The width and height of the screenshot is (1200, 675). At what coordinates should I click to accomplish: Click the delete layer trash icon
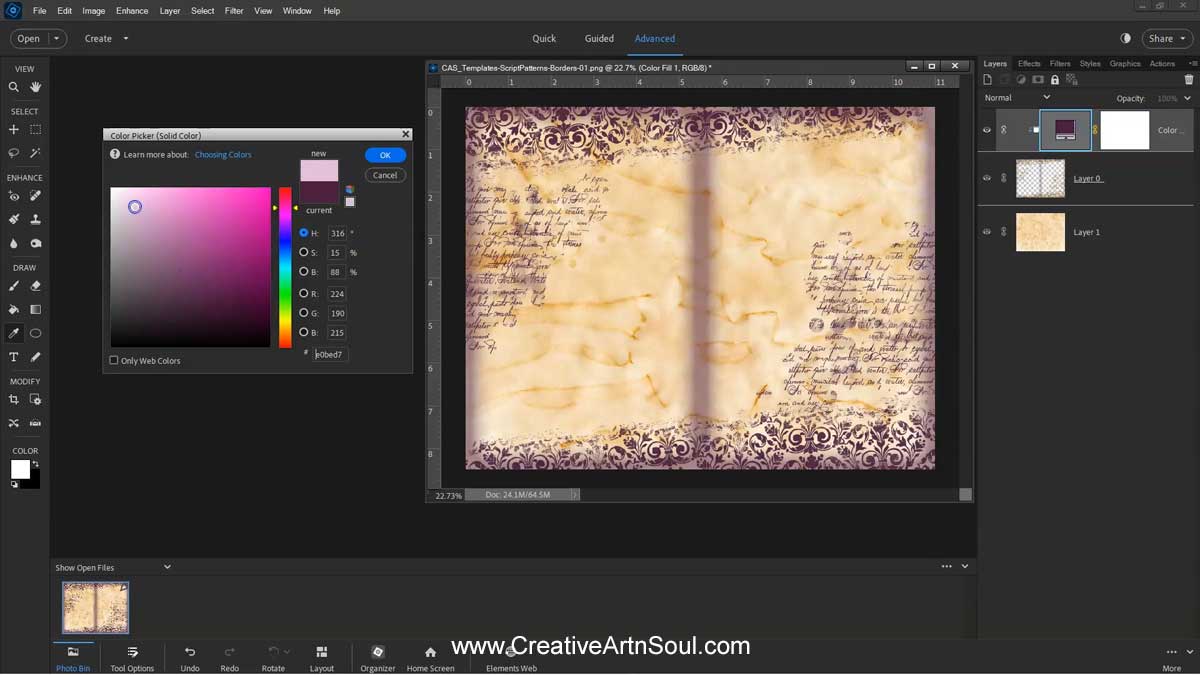[1189, 79]
